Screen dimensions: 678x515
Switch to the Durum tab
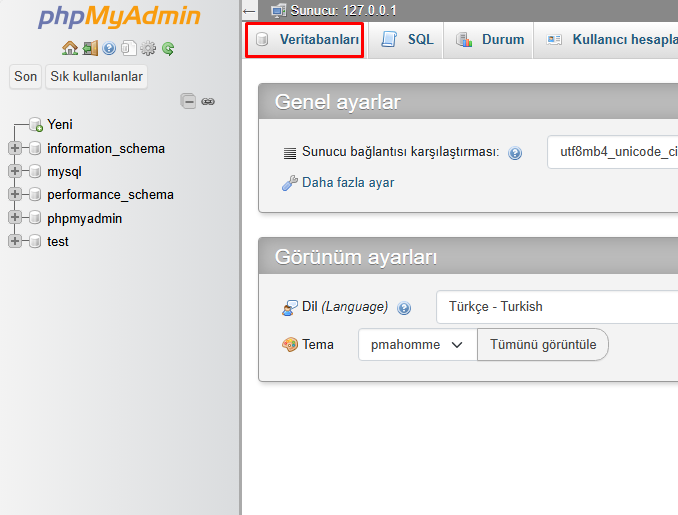(489, 40)
